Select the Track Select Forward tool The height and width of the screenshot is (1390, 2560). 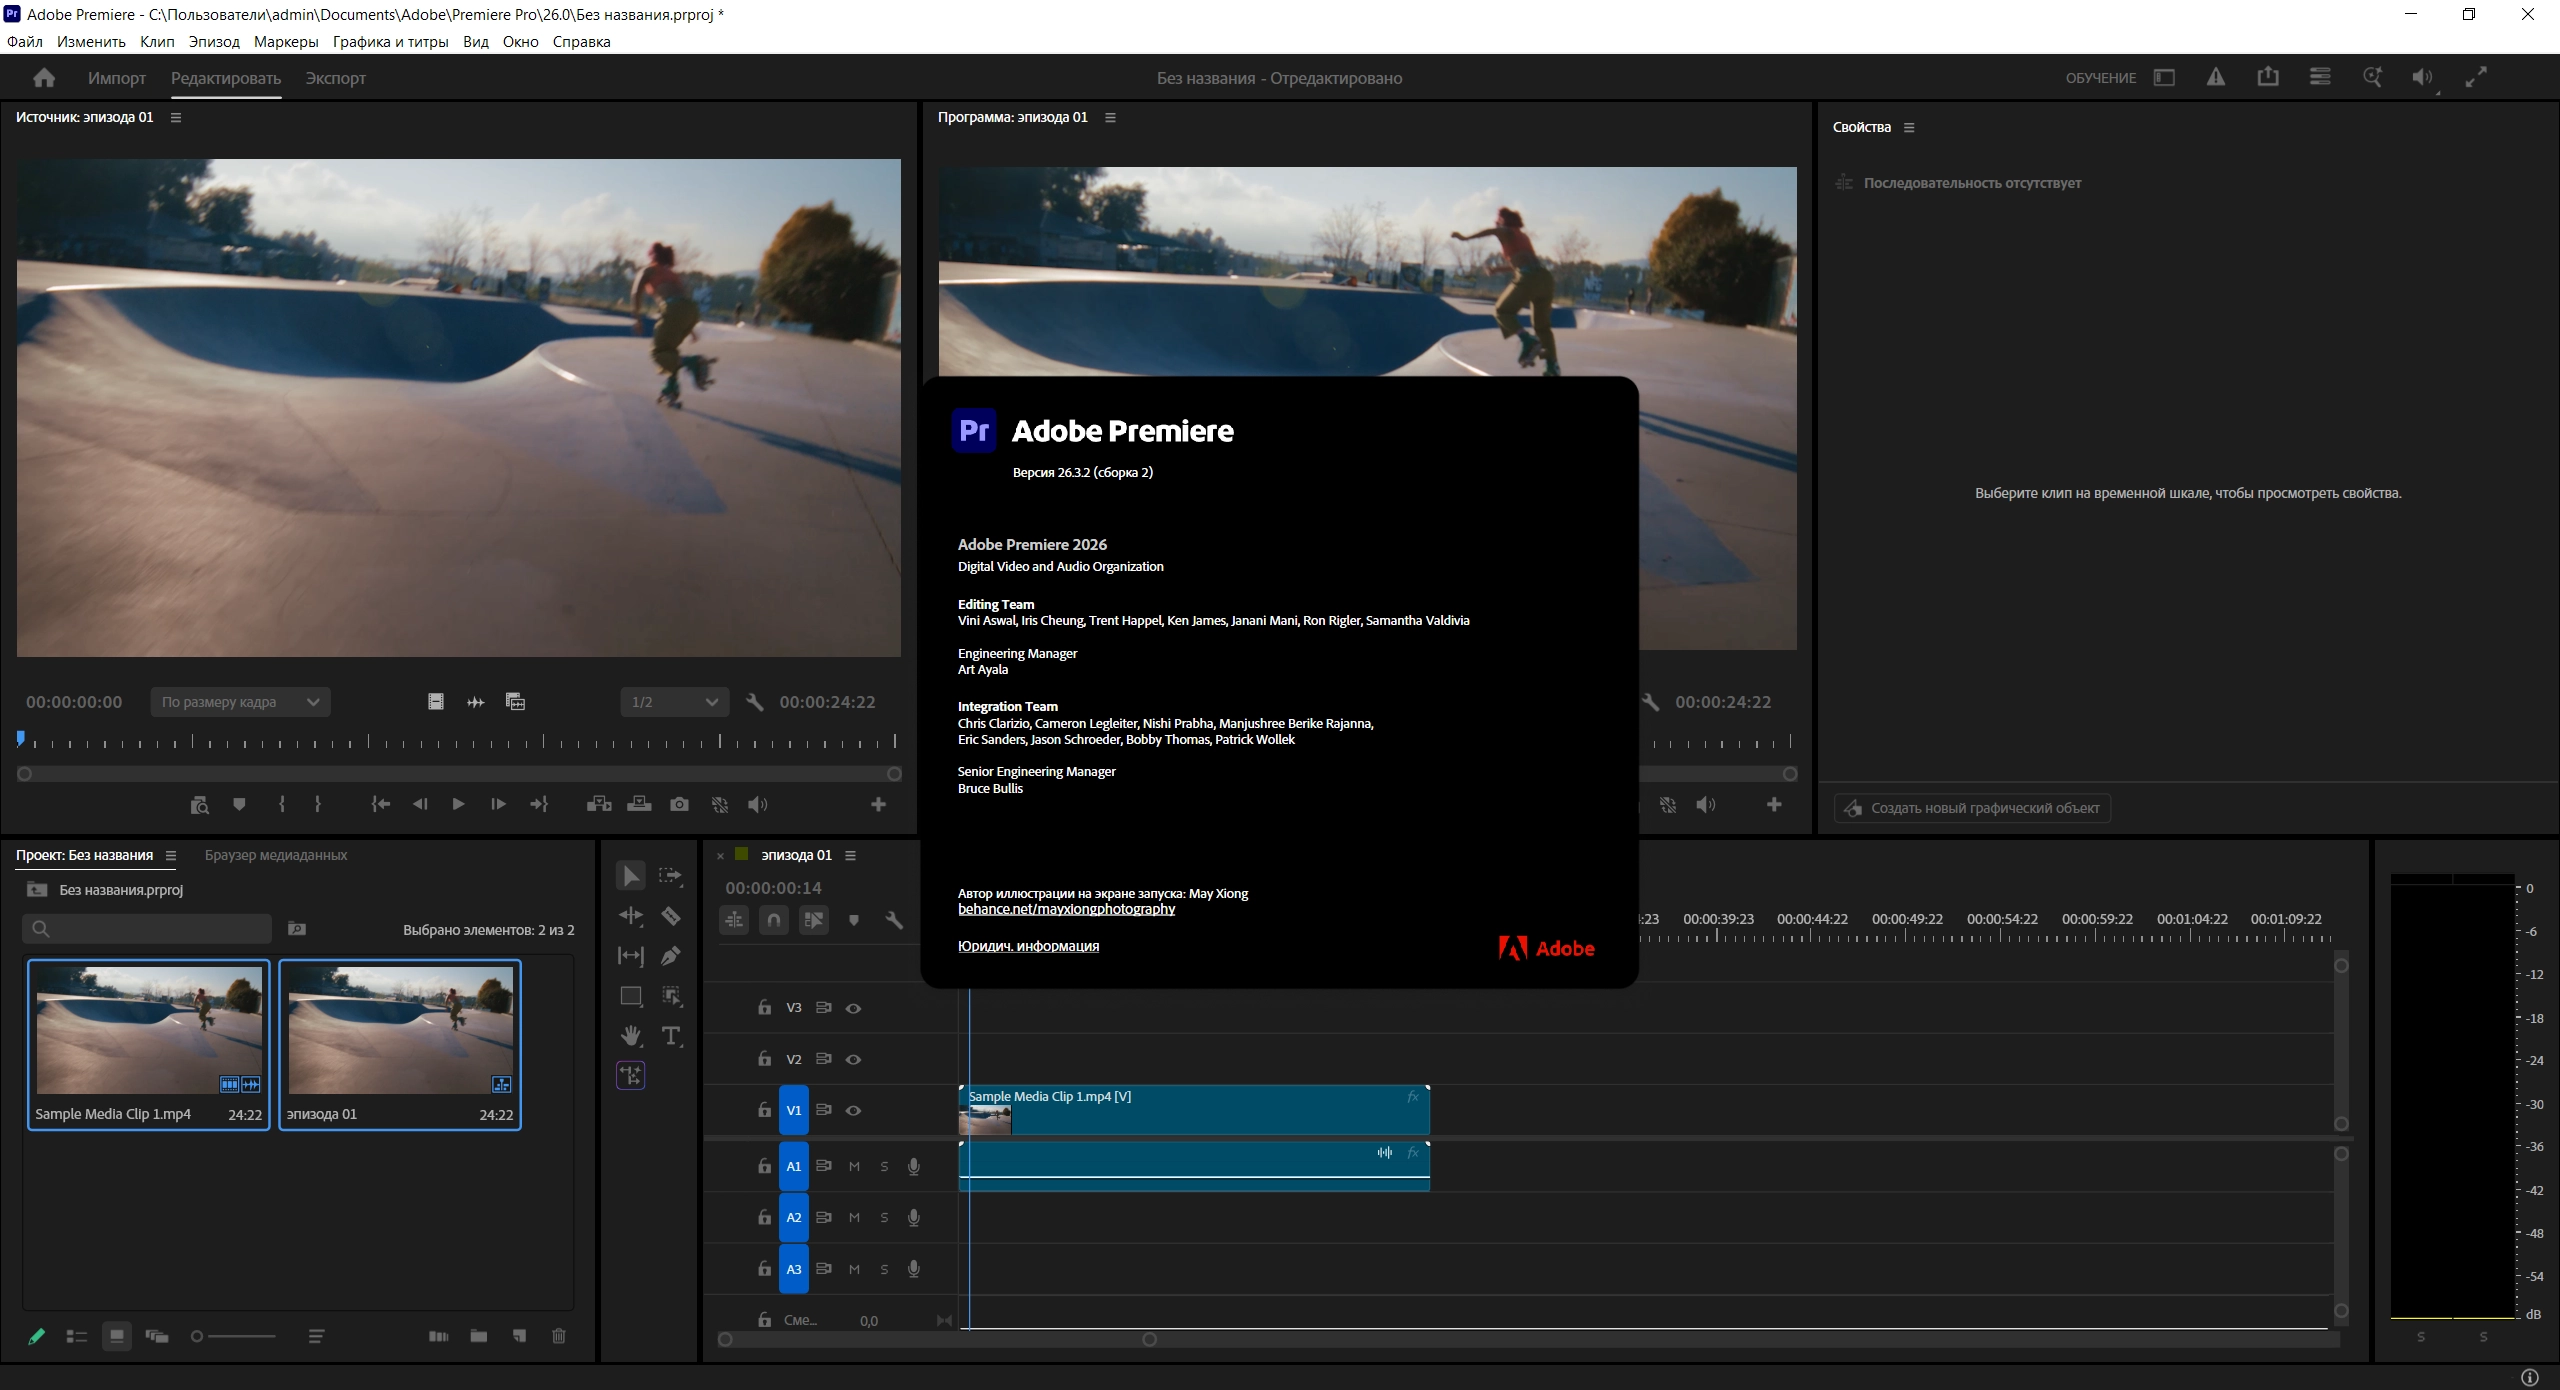click(671, 876)
